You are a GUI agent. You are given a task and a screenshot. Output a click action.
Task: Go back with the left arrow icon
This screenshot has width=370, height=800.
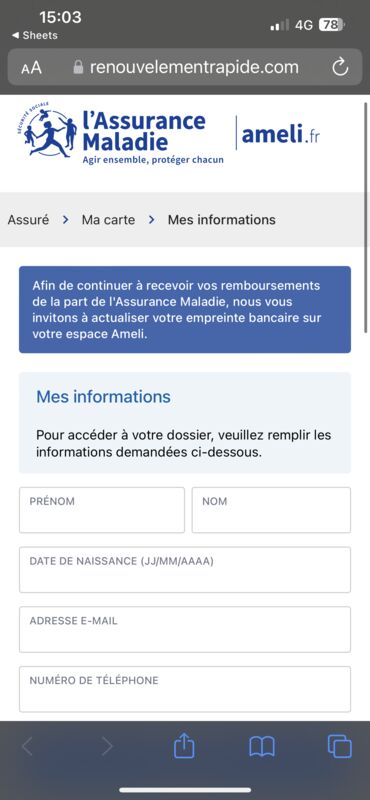coord(27,747)
